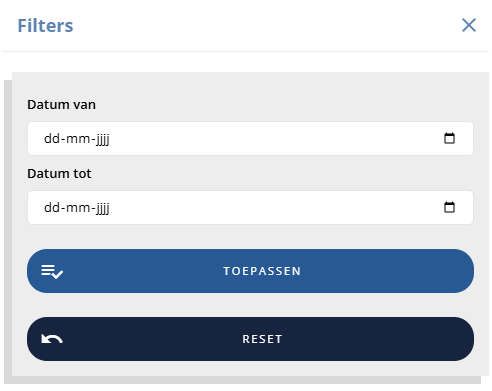Click the undo arrow icon on the Reset button
492x391 pixels.
(52, 339)
